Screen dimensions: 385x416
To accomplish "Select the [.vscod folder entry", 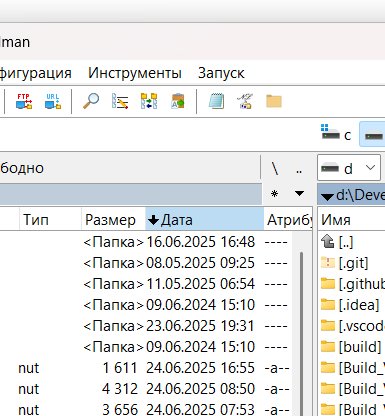I will point(352,326).
